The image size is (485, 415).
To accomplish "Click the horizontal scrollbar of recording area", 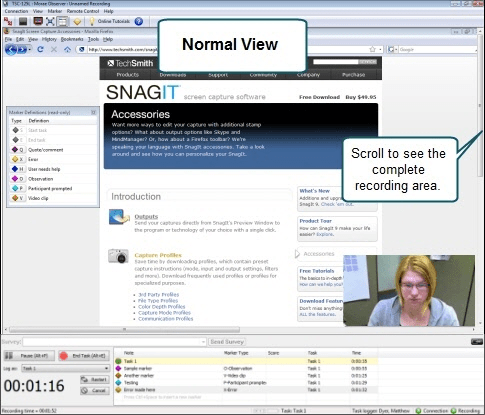I will tap(124, 330).
